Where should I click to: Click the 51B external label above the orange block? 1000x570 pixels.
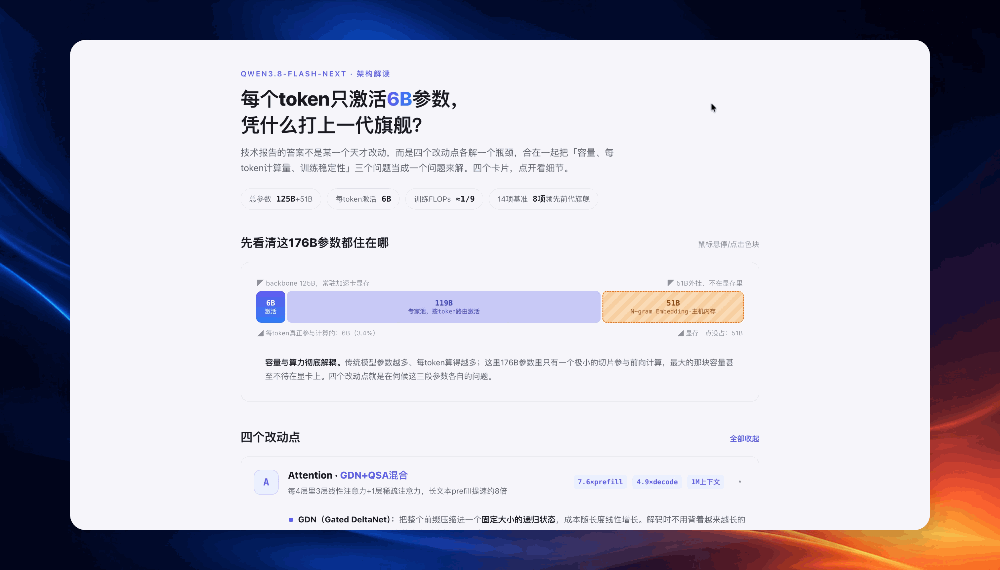(x=705, y=283)
